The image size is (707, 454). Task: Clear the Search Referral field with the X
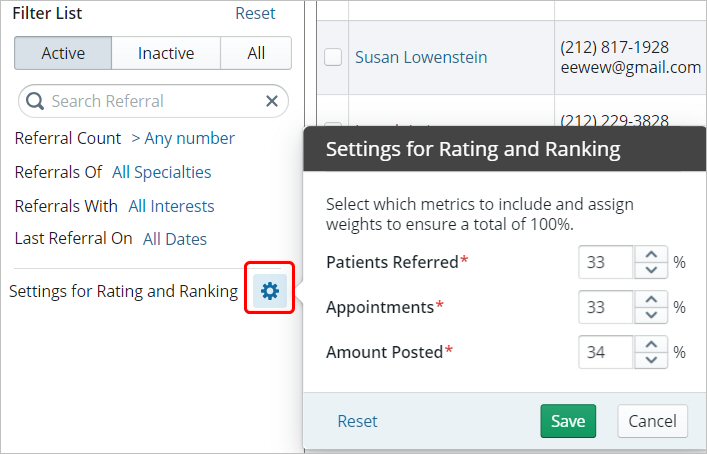coord(272,101)
